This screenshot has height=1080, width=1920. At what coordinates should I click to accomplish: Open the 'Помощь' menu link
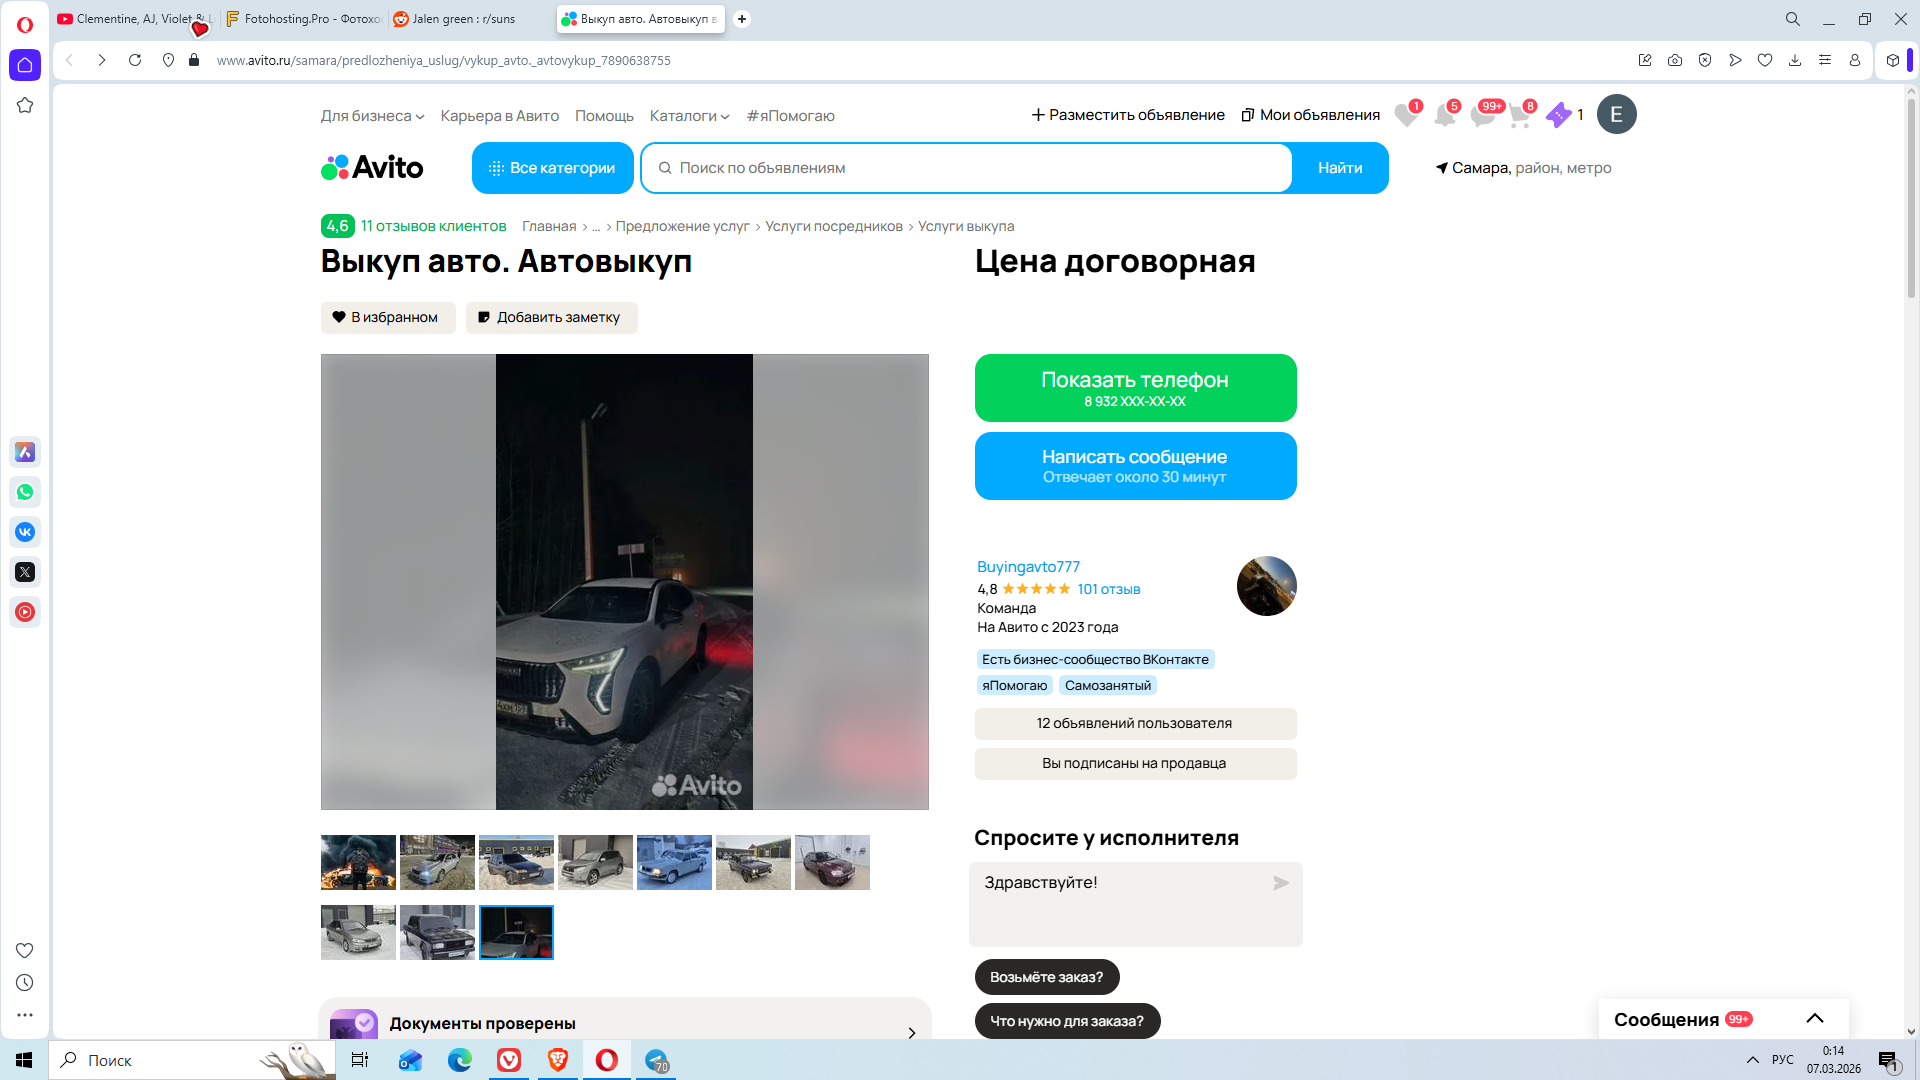[x=604, y=116]
